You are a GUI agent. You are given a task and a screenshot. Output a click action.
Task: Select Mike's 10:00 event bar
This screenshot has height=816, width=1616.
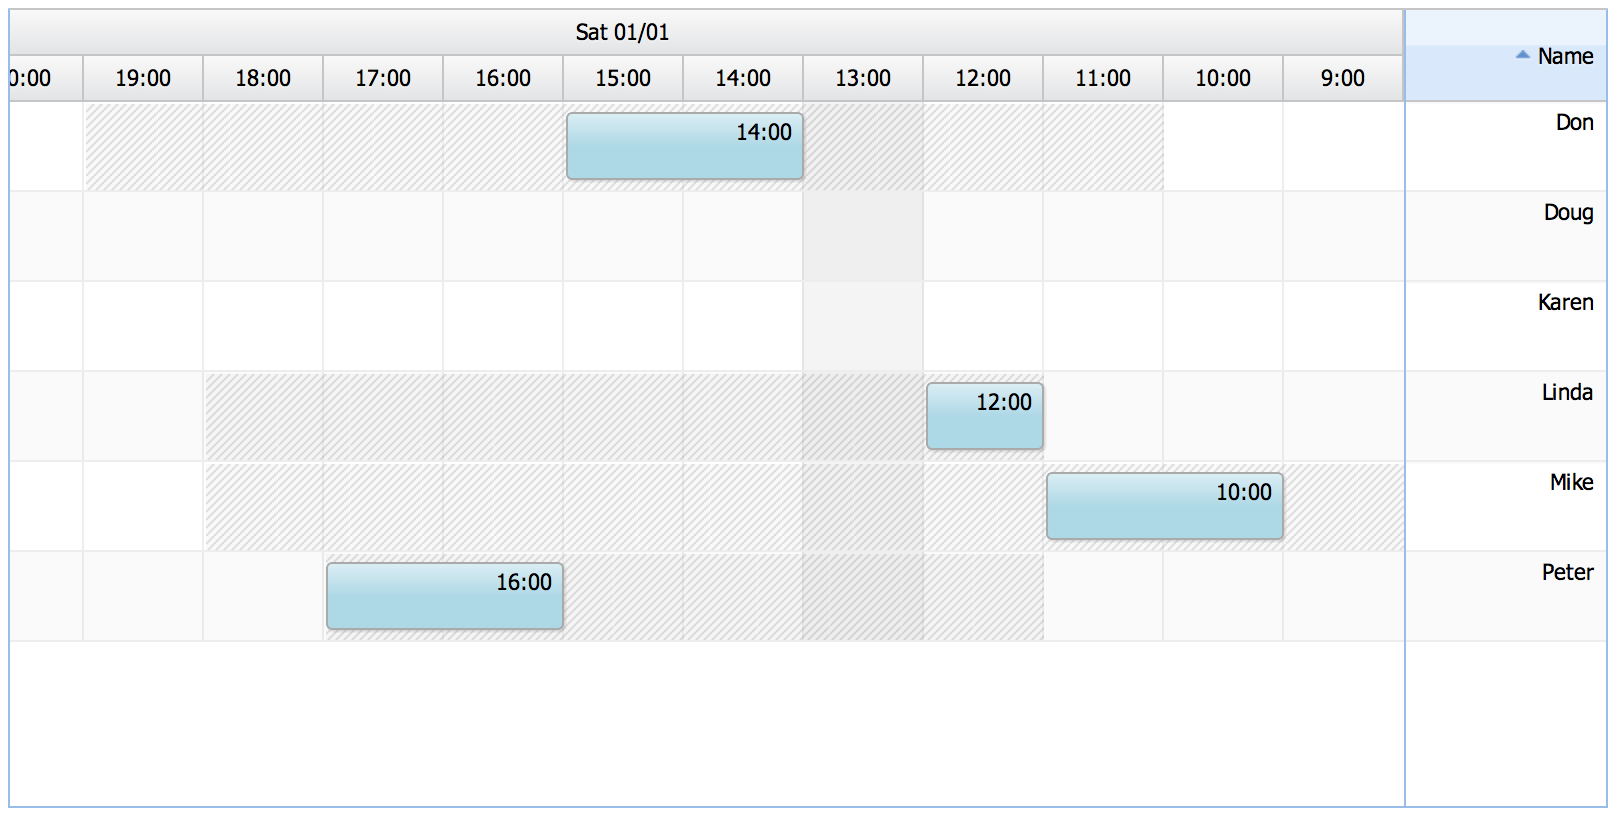[x=1165, y=506]
